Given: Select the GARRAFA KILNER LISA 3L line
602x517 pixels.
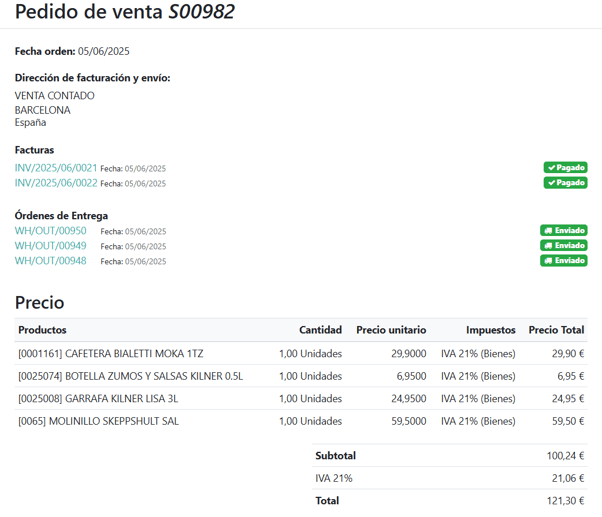Looking at the screenshot, I should tap(98, 399).
